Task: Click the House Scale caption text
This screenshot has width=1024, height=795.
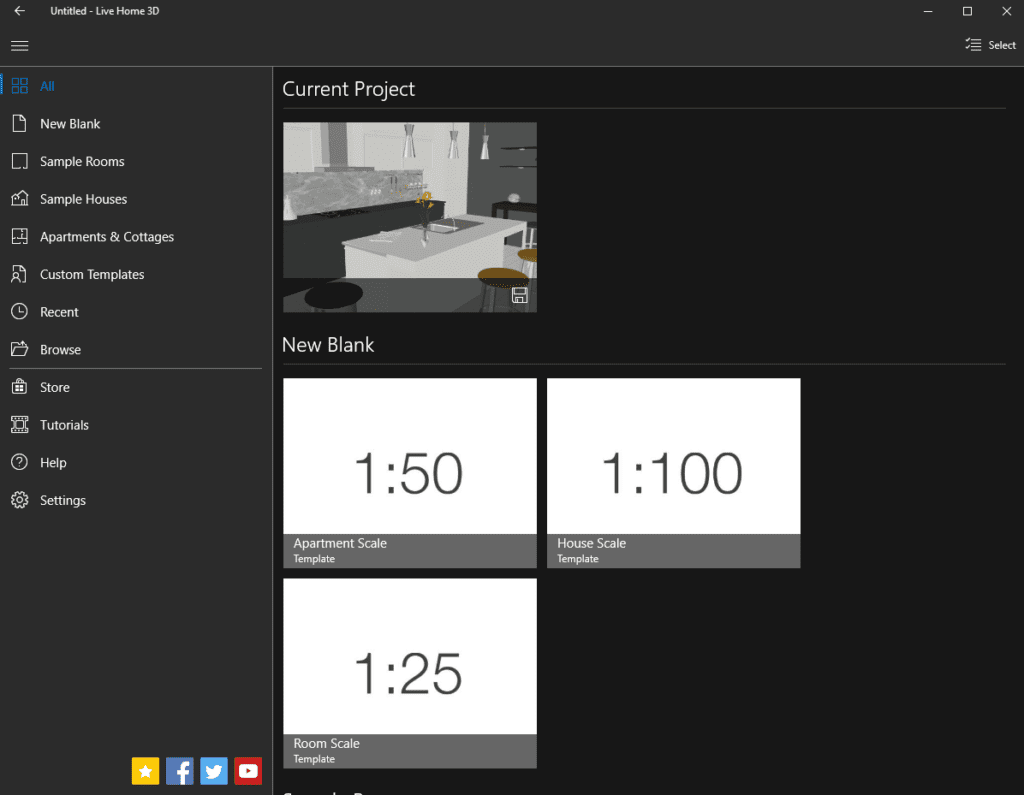Action: [591, 543]
